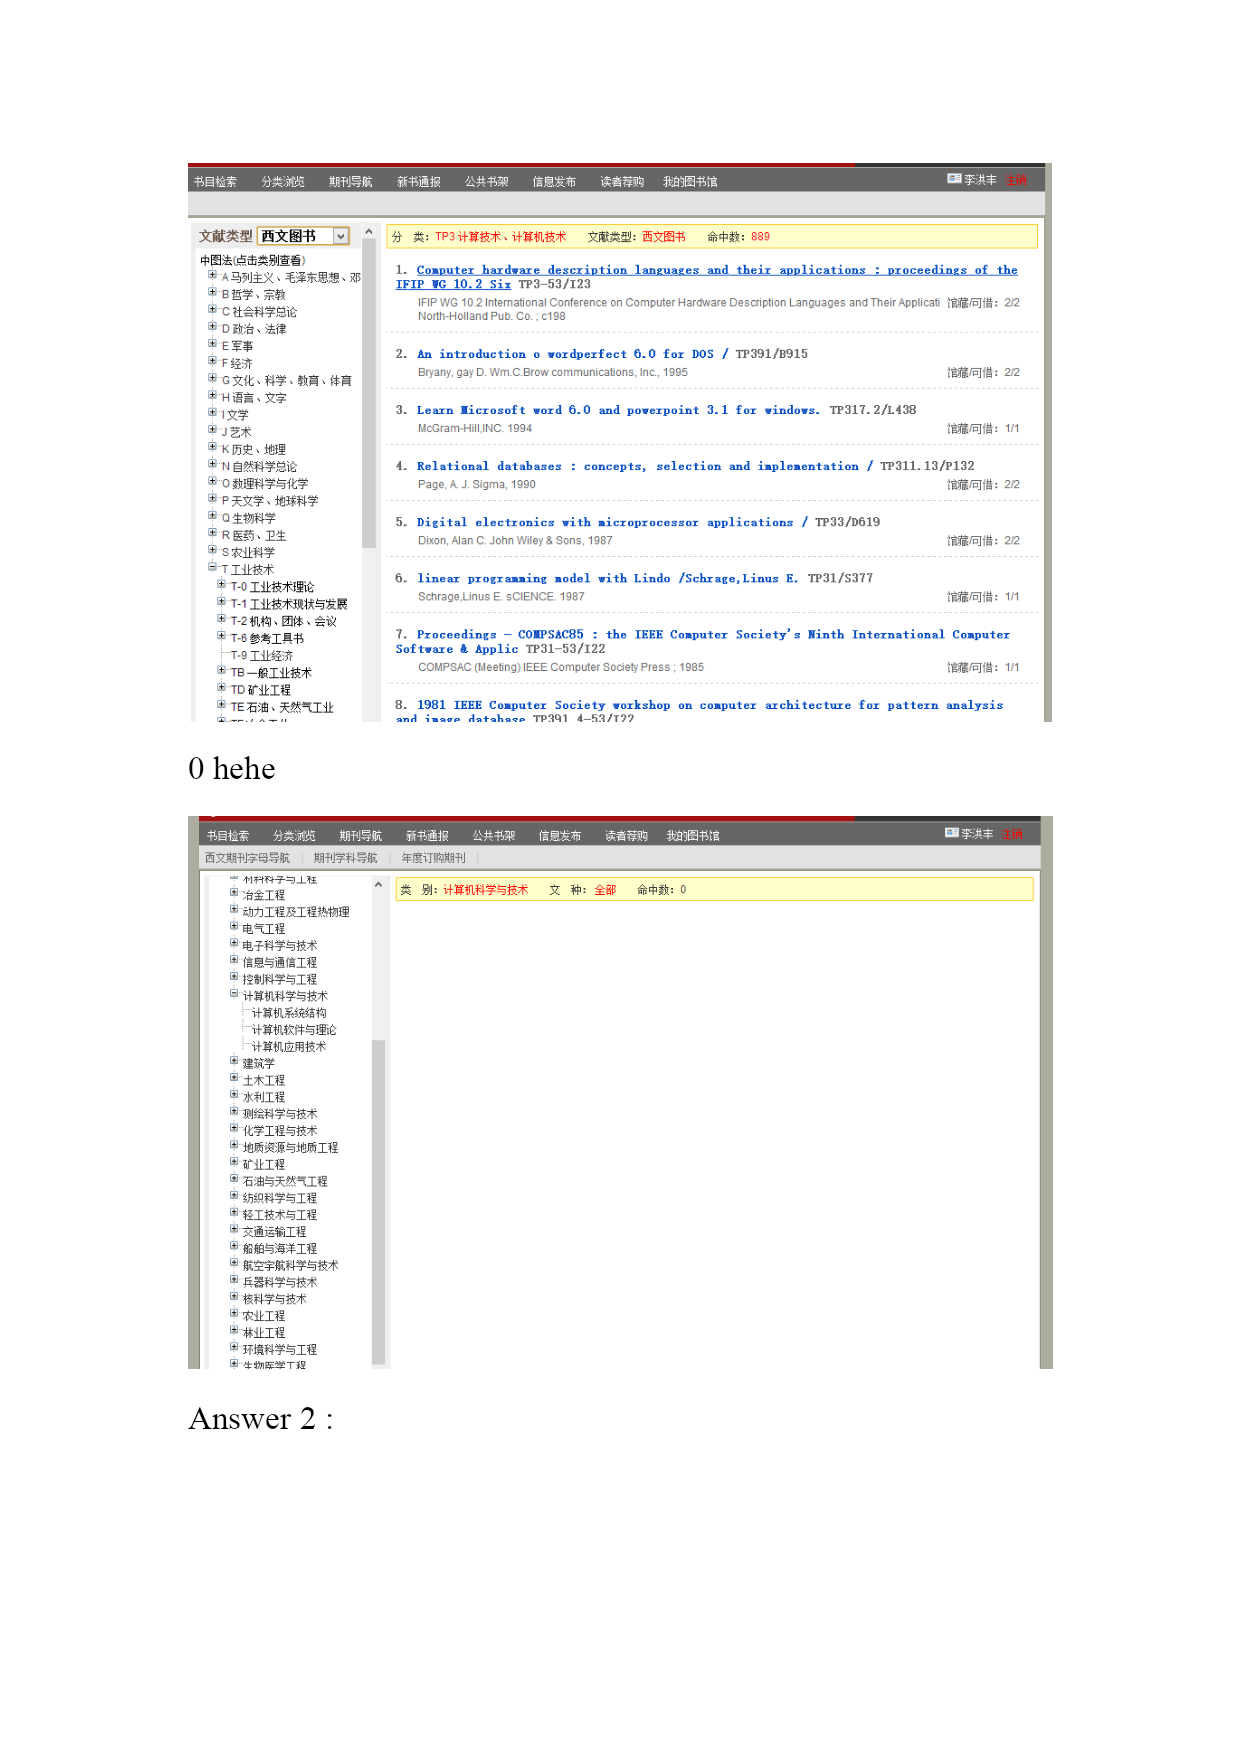Open 'linear programming model with Lindo' link
Viewport: 1241px width, 1754px height.
point(607,578)
